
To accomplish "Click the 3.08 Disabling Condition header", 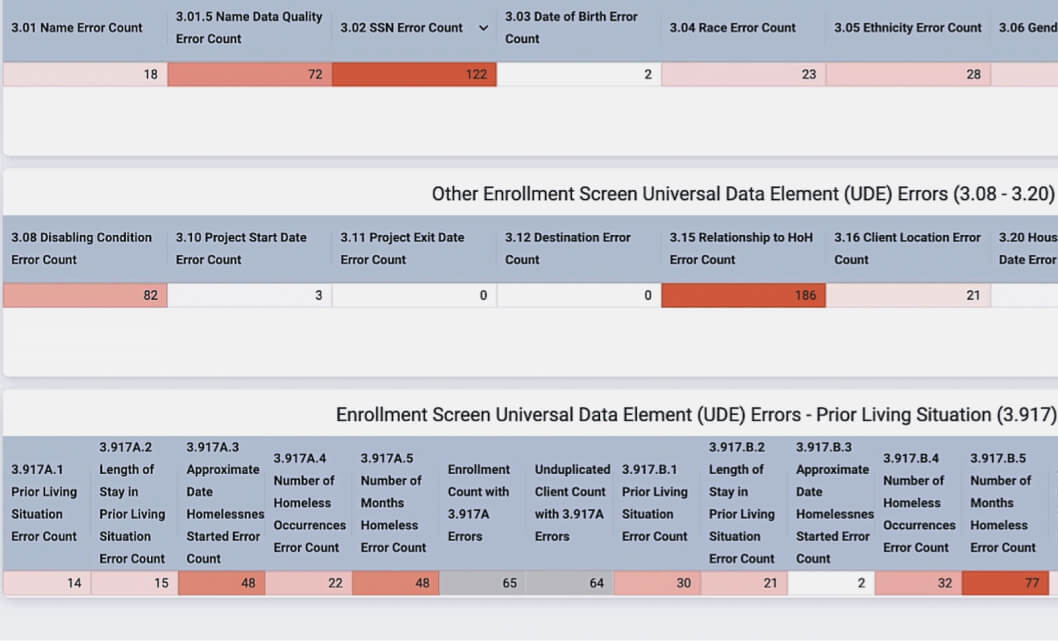I will pyautogui.click(x=80, y=248).
